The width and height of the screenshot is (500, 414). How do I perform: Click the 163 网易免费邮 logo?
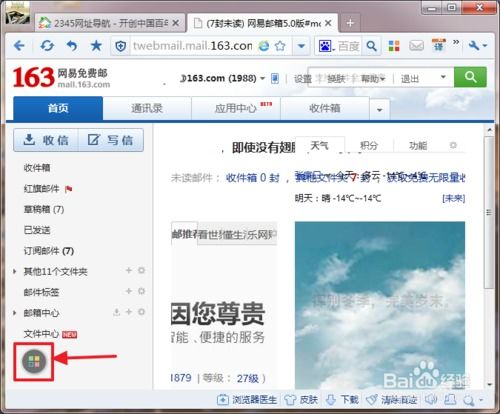(x=61, y=78)
